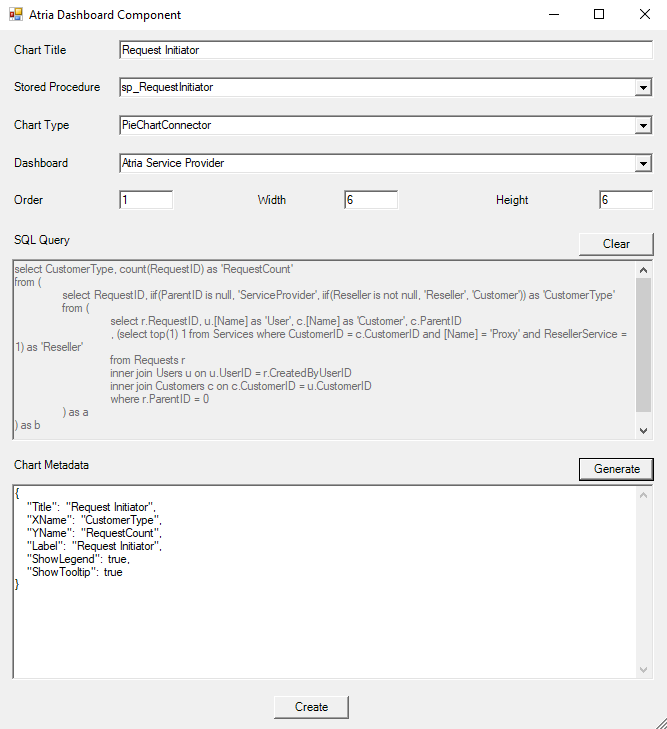This screenshot has height=729, width=667.
Task: Click the "inner join Customers c" SQL line
Action: (241, 386)
